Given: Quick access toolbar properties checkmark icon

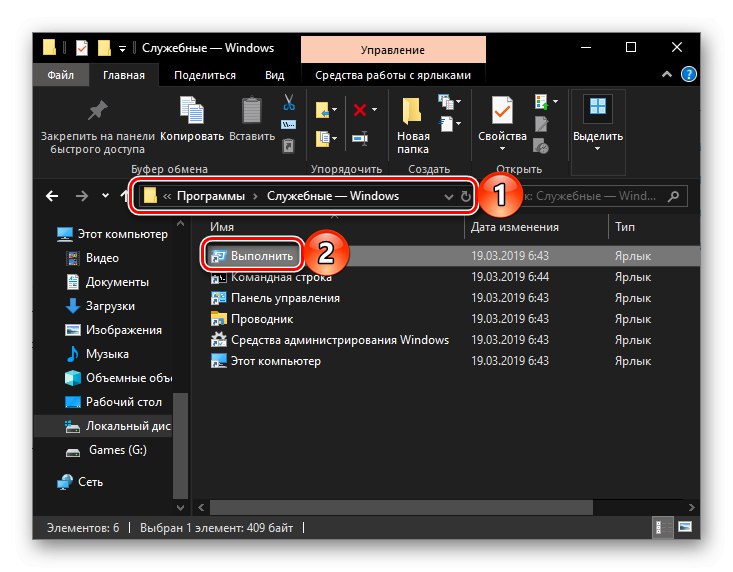Looking at the screenshot, I should click(82, 48).
